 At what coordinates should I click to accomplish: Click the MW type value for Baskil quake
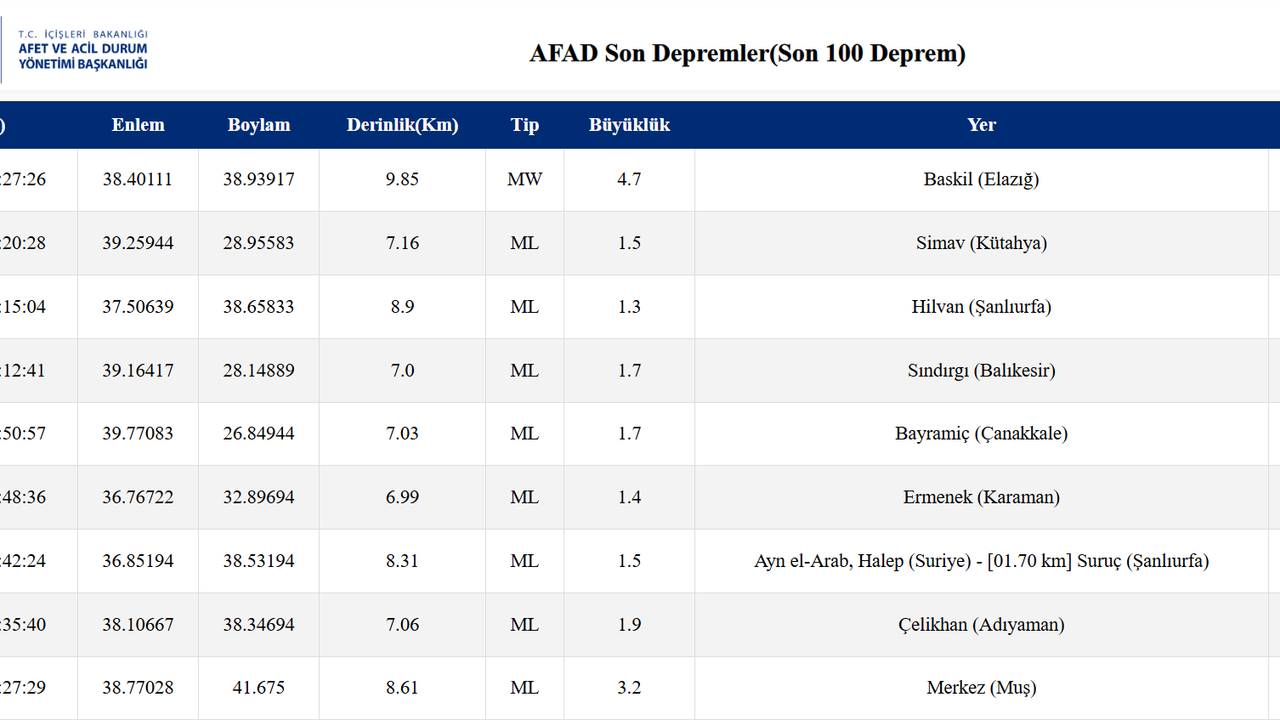pos(524,179)
